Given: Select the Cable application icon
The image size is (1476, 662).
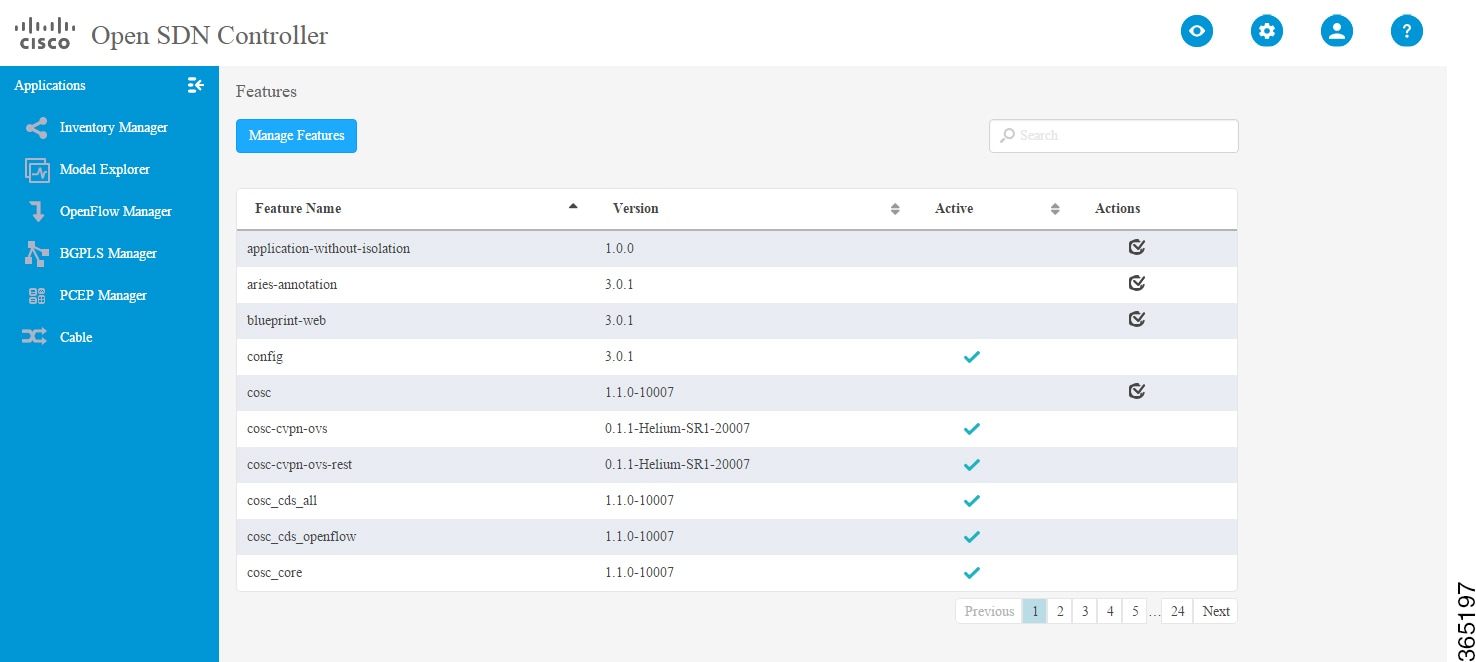Looking at the screenshot, I should [x=76, y=337].
